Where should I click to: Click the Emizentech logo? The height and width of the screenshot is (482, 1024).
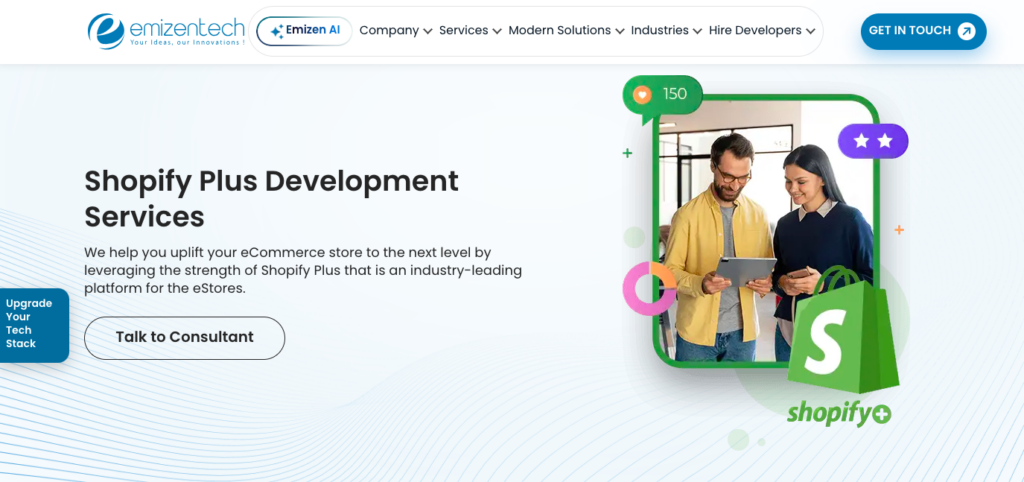(167, 31)
